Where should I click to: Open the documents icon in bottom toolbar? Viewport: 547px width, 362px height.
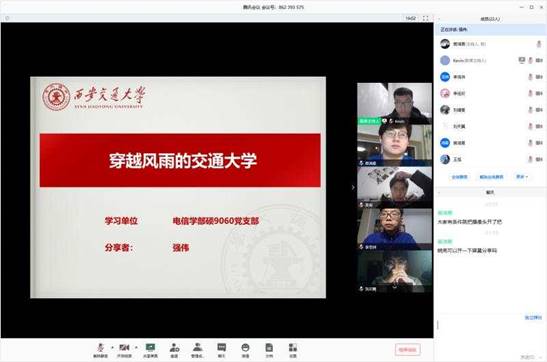pyautogui.click(x=269, y=350)
